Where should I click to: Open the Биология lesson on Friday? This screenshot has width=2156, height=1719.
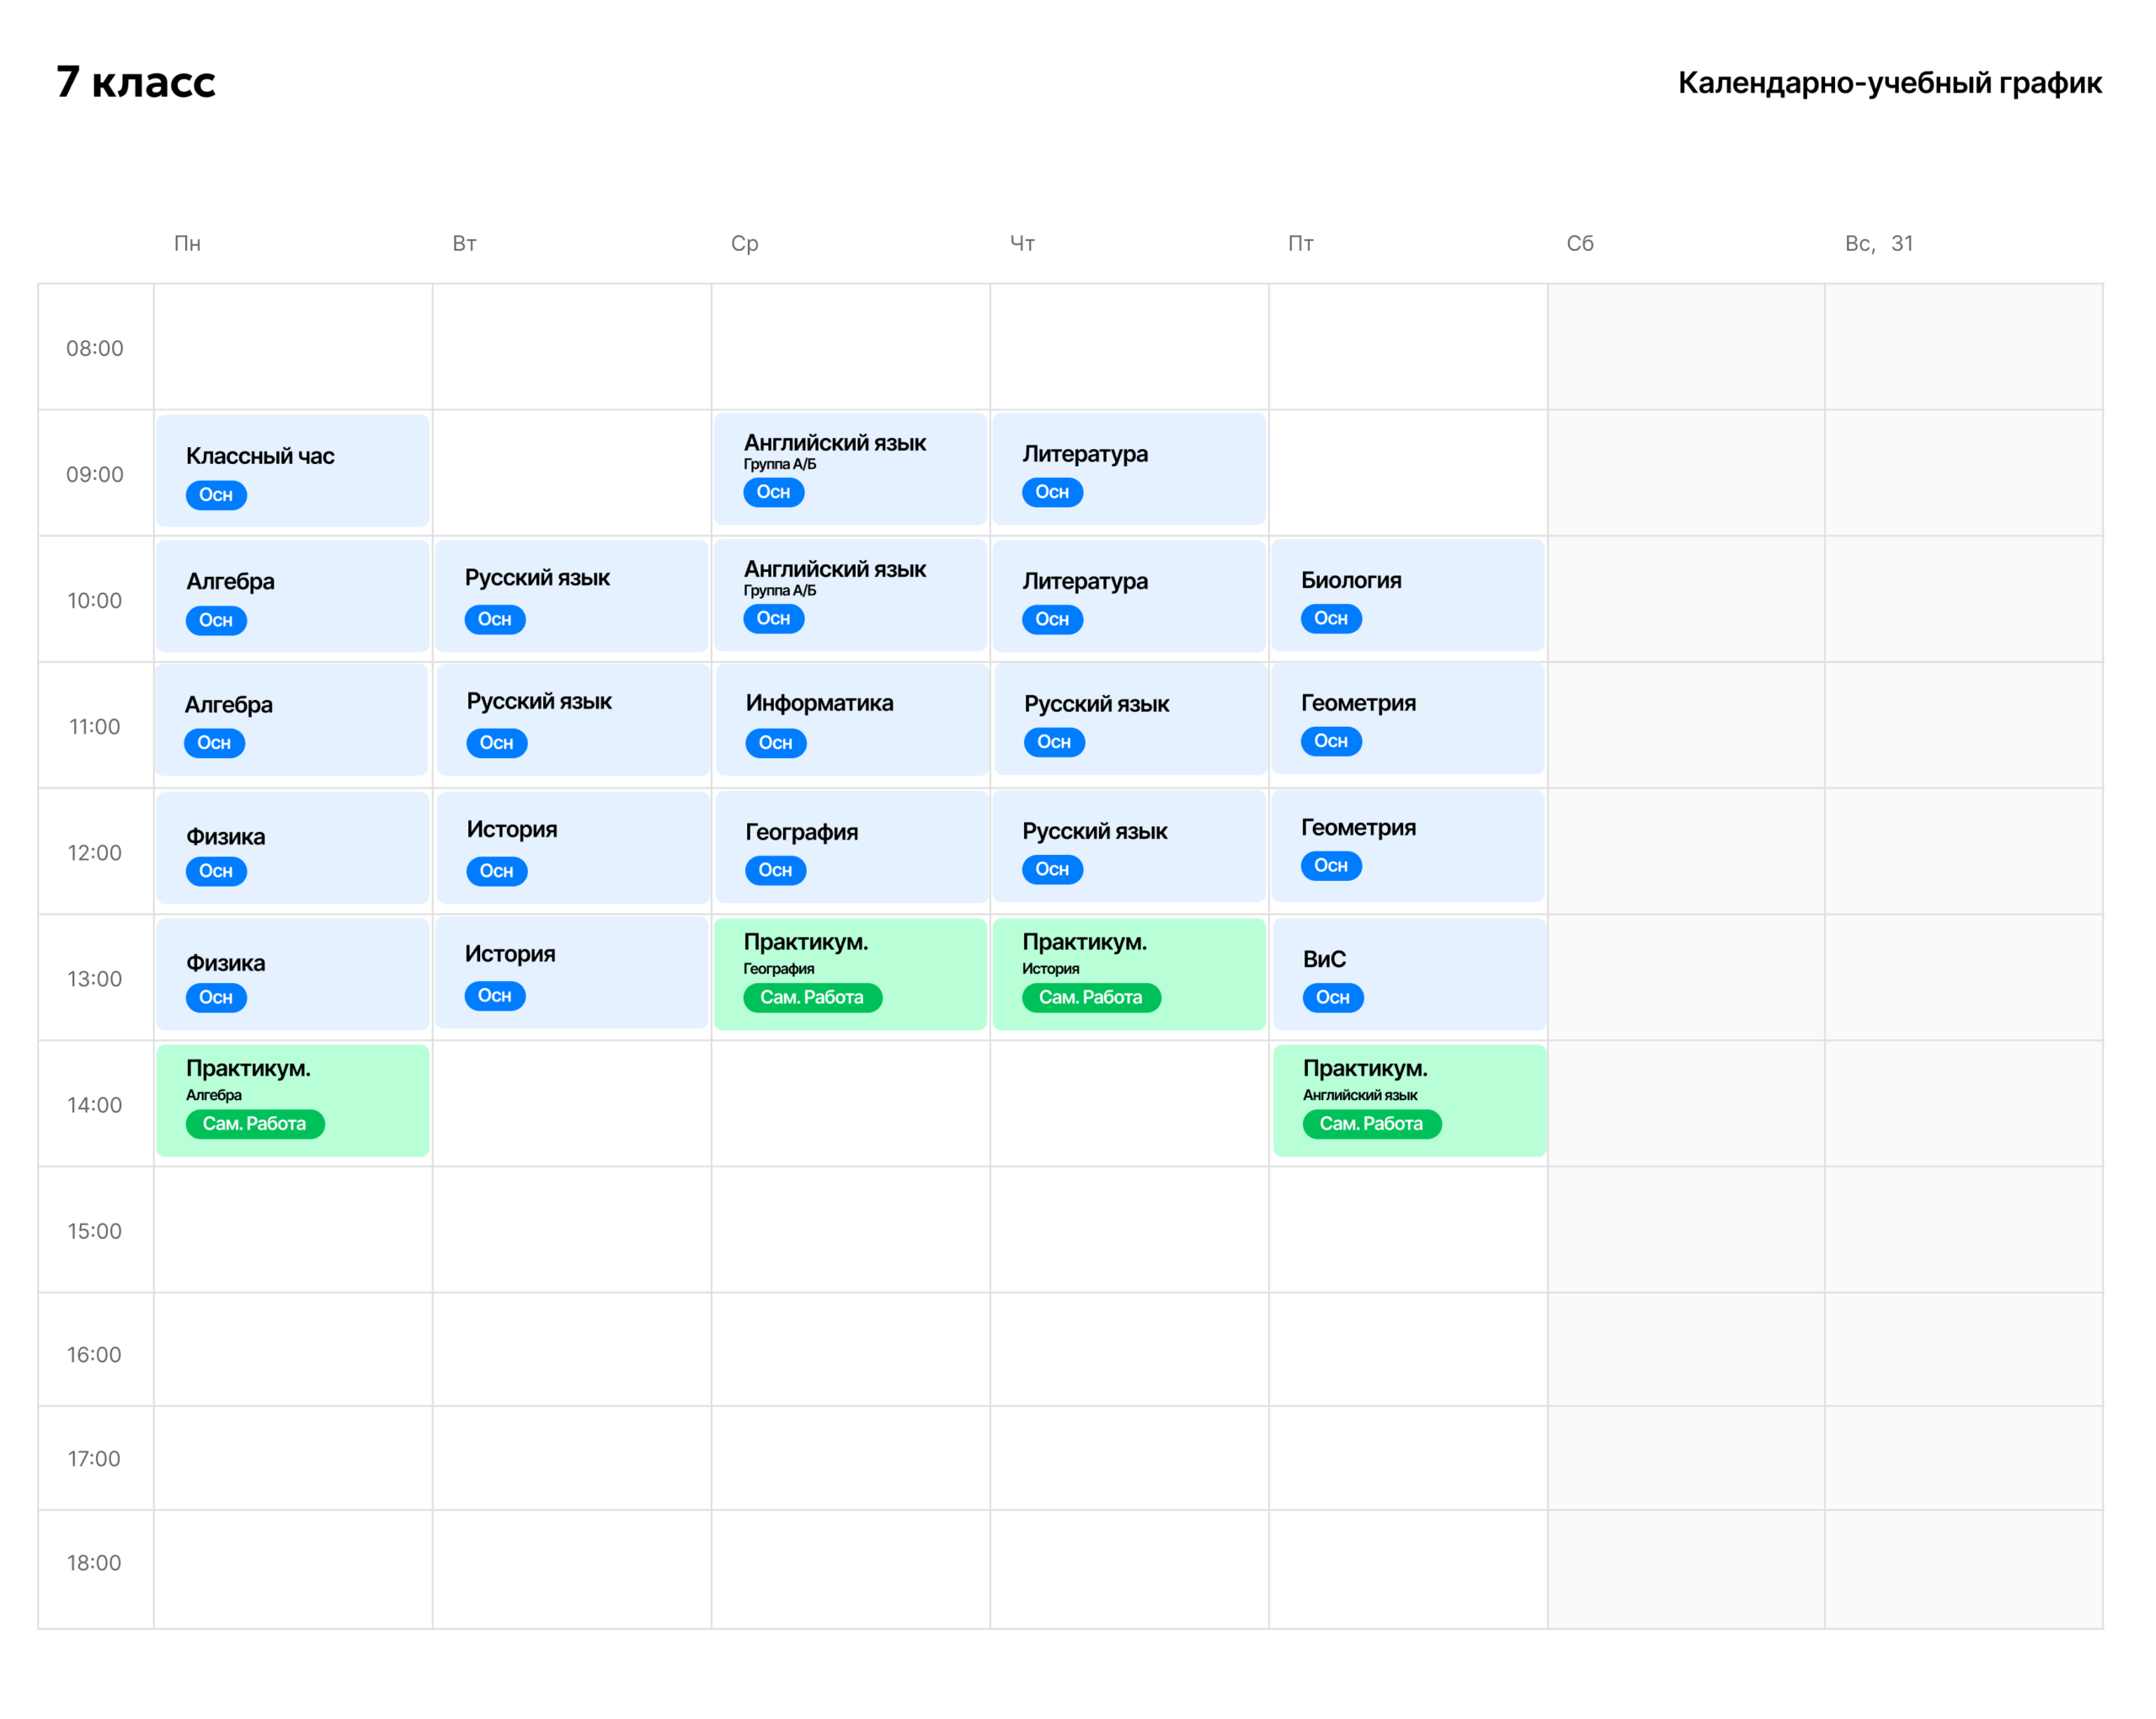[x=1408, y=595]
